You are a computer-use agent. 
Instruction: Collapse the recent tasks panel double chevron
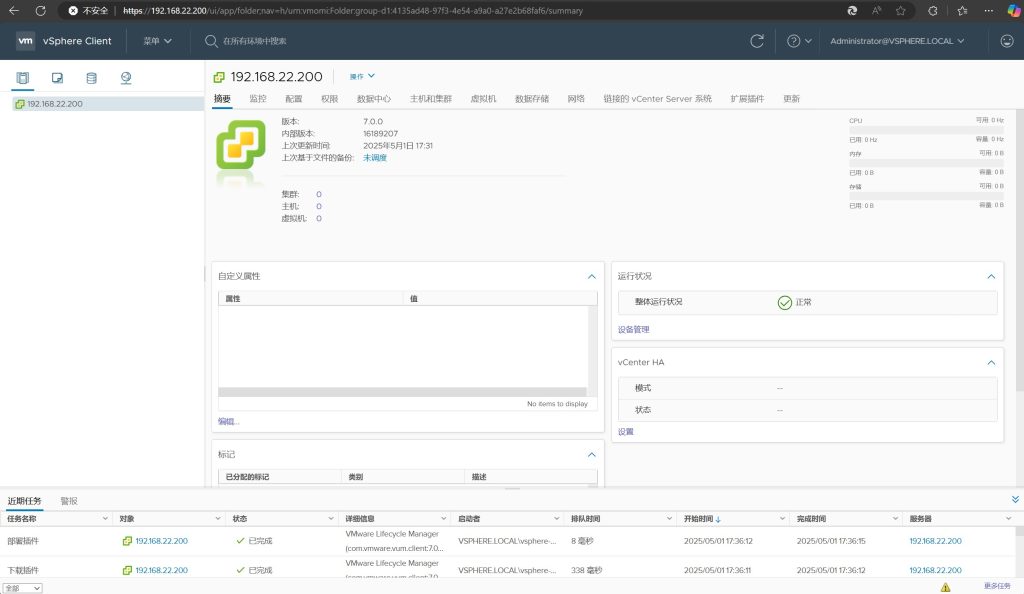coord(1015,499)
